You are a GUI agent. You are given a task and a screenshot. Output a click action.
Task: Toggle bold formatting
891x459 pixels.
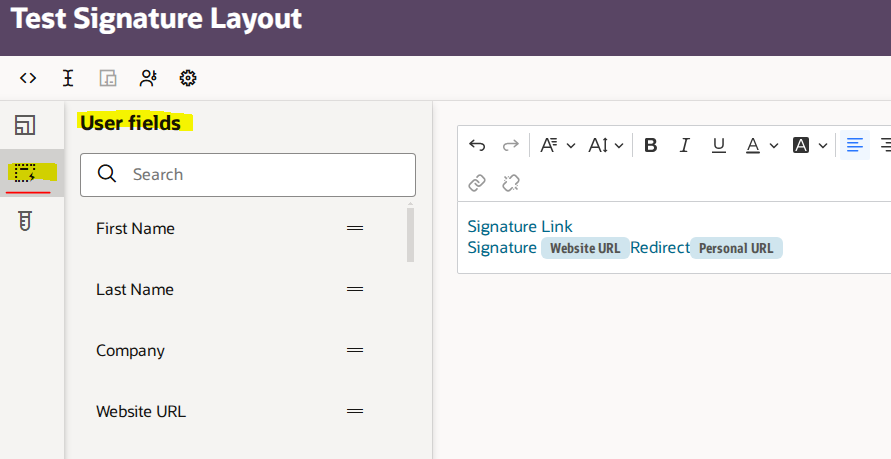click(x=651, y=145)
